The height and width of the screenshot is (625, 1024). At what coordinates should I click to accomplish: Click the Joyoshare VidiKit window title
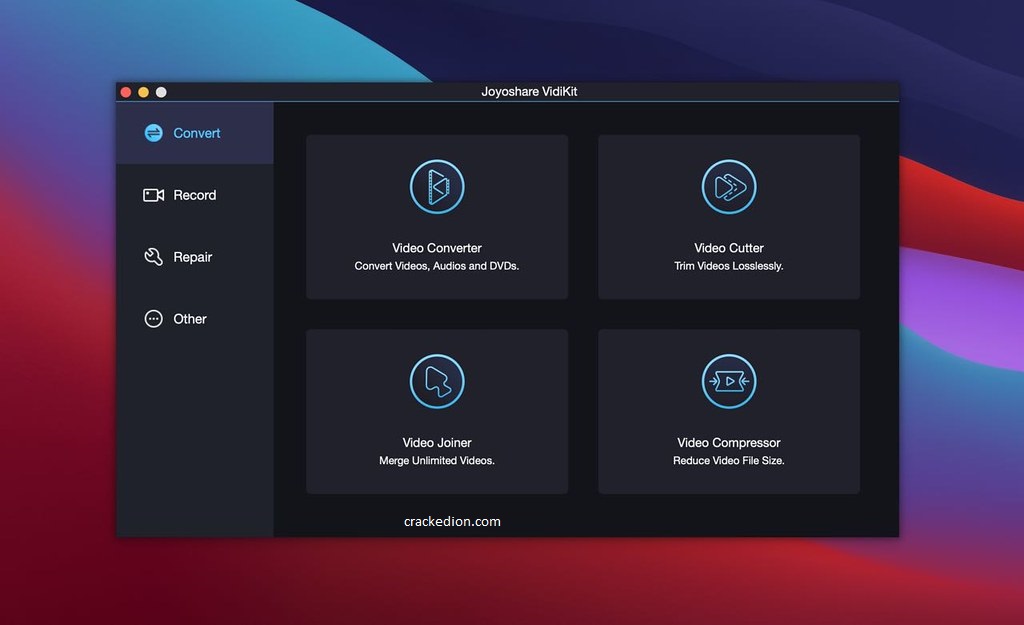pos(529,91)
